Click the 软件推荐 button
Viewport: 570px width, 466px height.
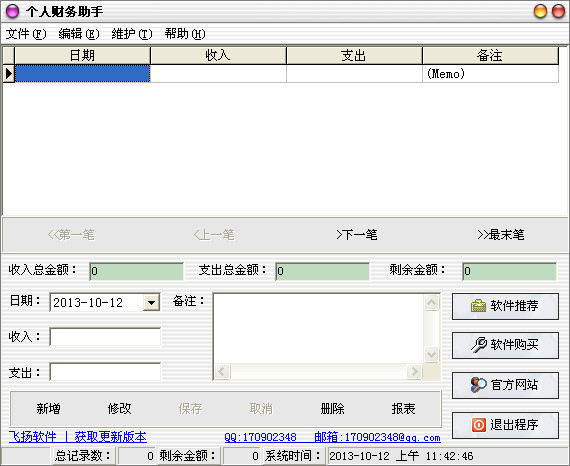(505, 306)
